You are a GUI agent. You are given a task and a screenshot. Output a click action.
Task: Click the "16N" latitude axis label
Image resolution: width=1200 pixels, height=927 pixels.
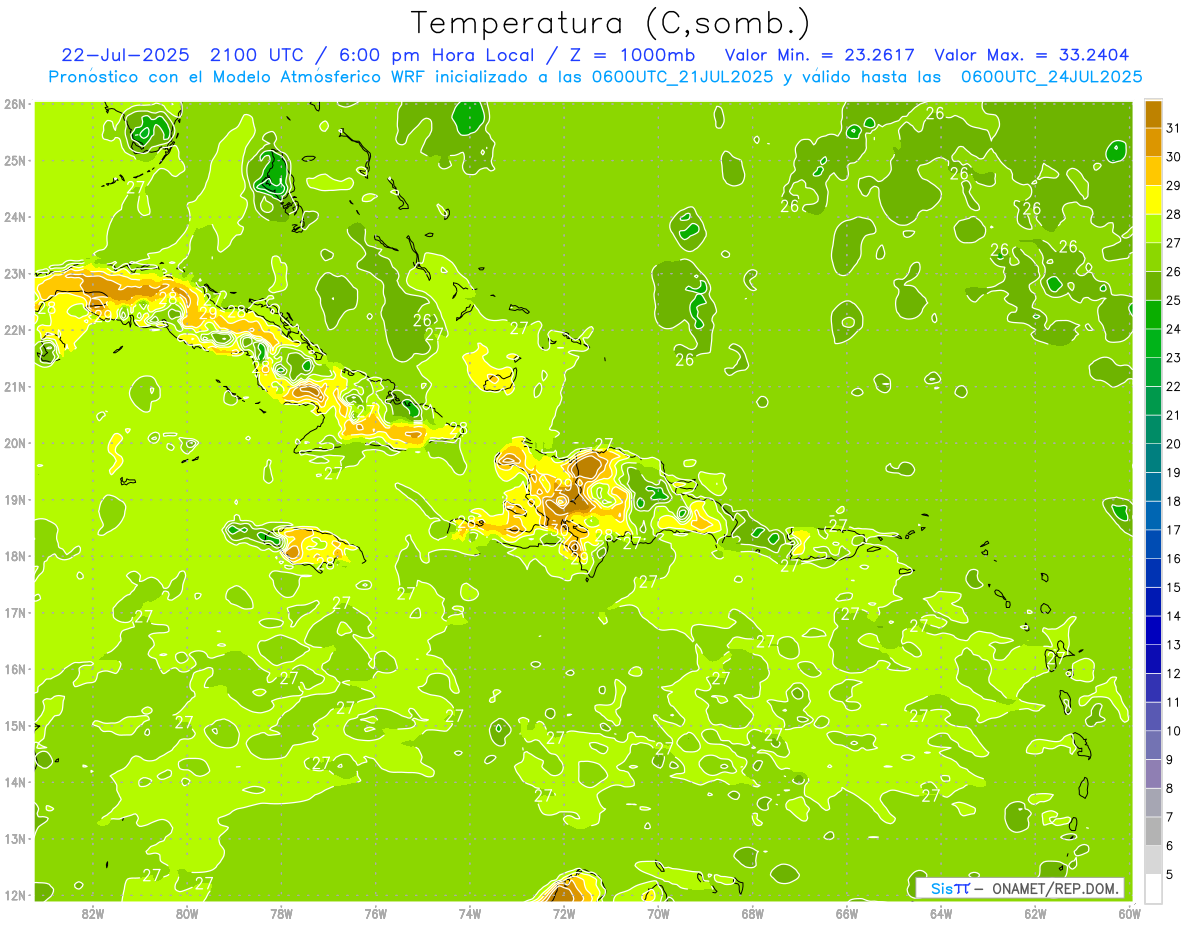[x=15, y=669]
